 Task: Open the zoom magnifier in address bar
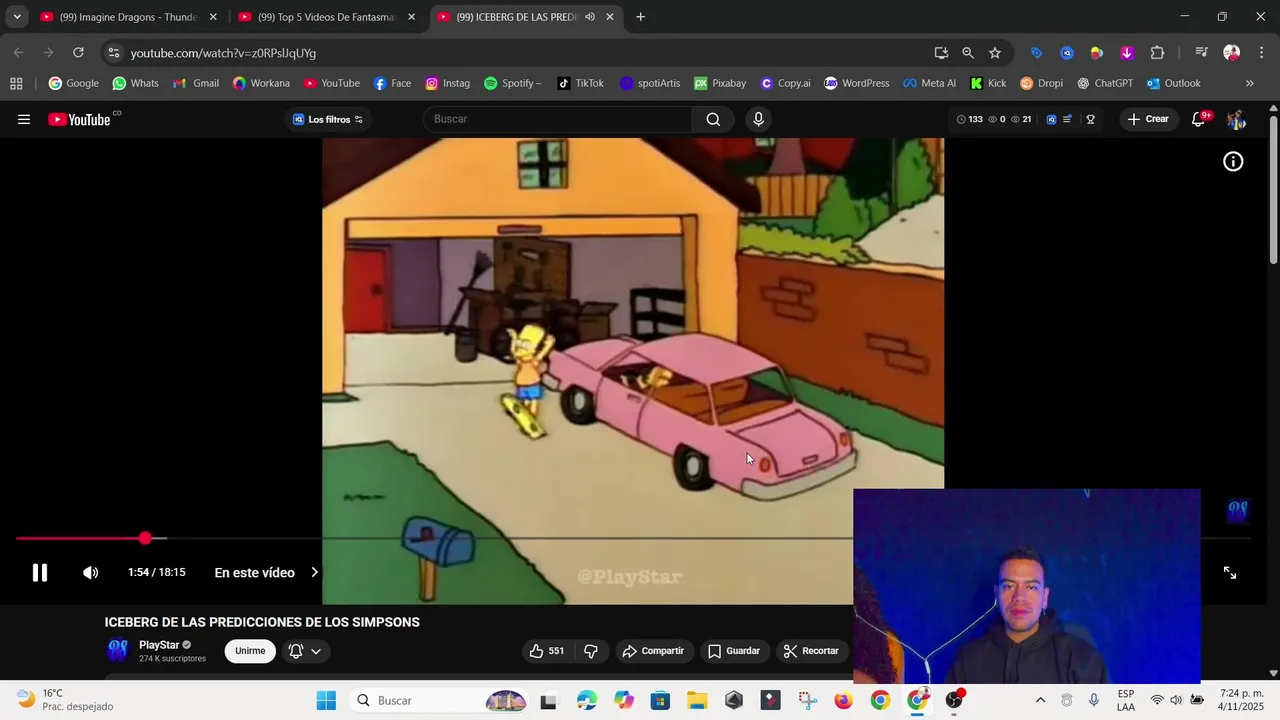click(968, 53)
